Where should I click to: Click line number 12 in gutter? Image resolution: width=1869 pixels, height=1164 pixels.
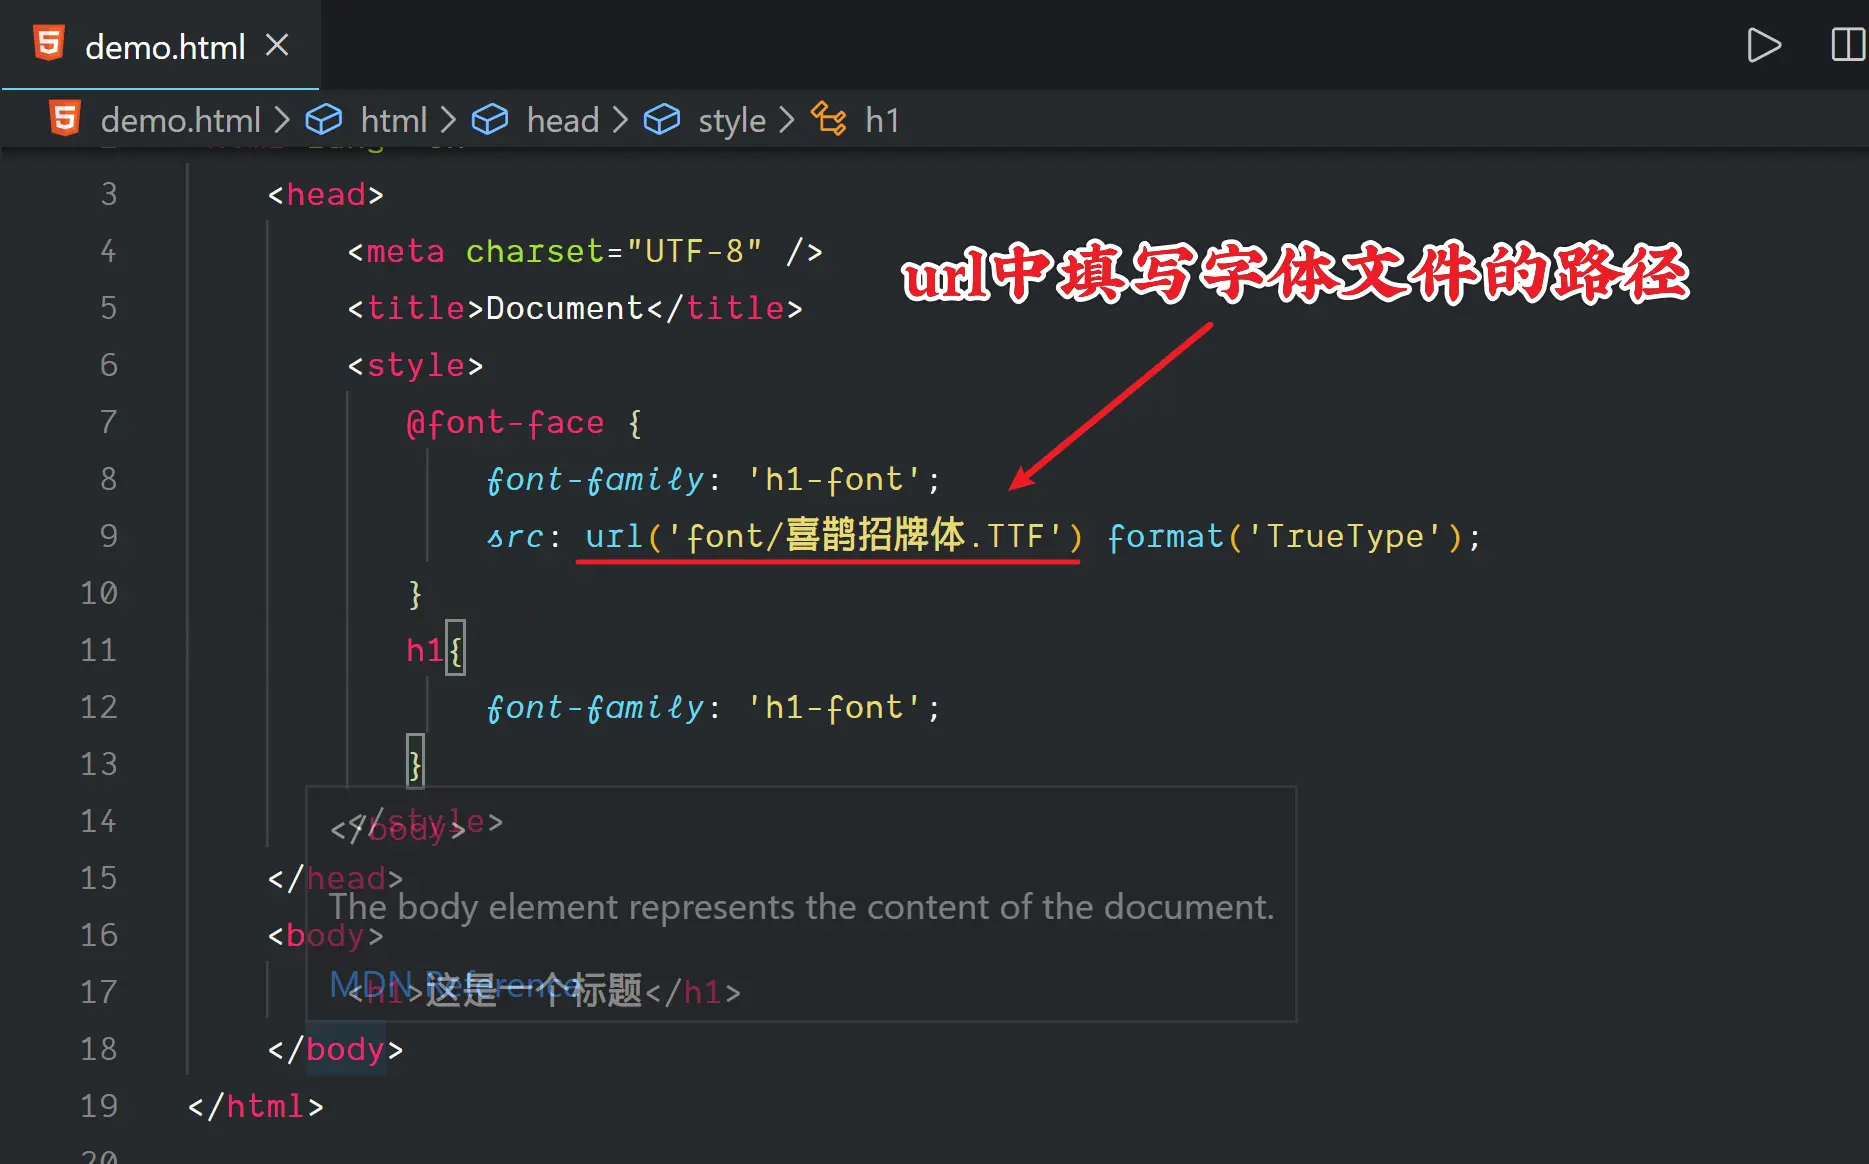click(x=99, y=707)
